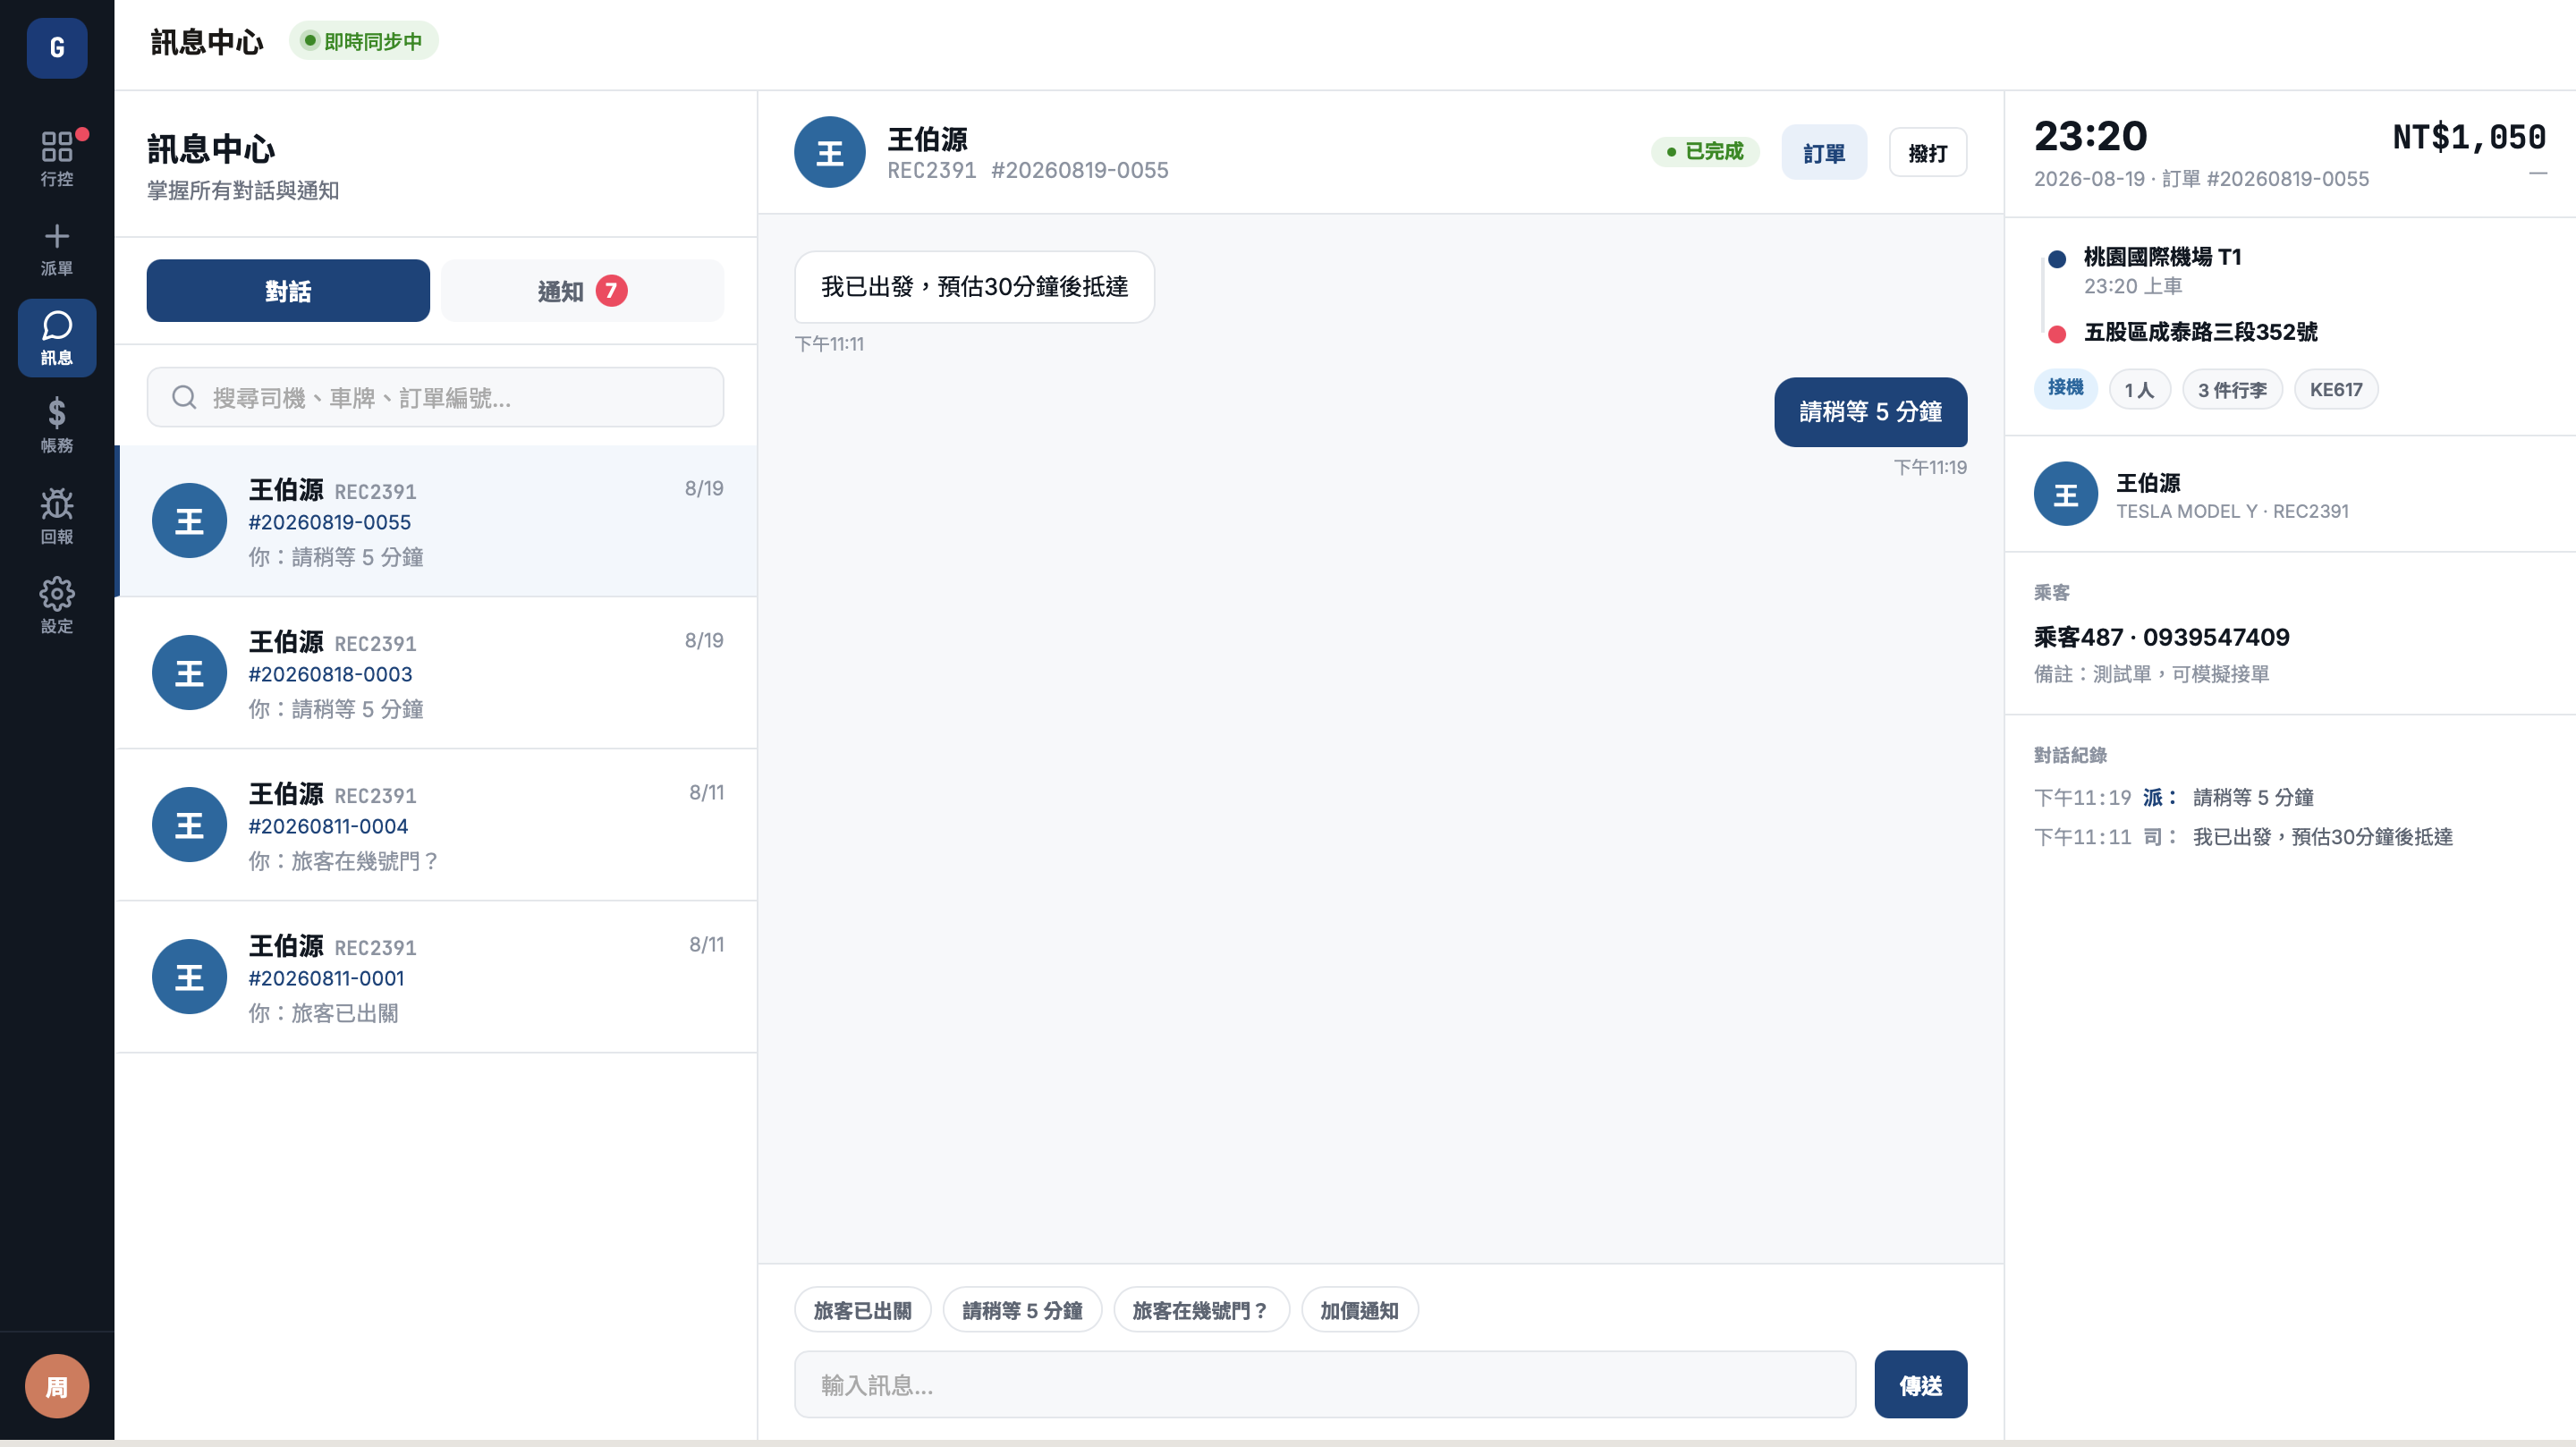Click the search magnifier icon in search box
The image size is (2576, 1447).
coord(184,397)
